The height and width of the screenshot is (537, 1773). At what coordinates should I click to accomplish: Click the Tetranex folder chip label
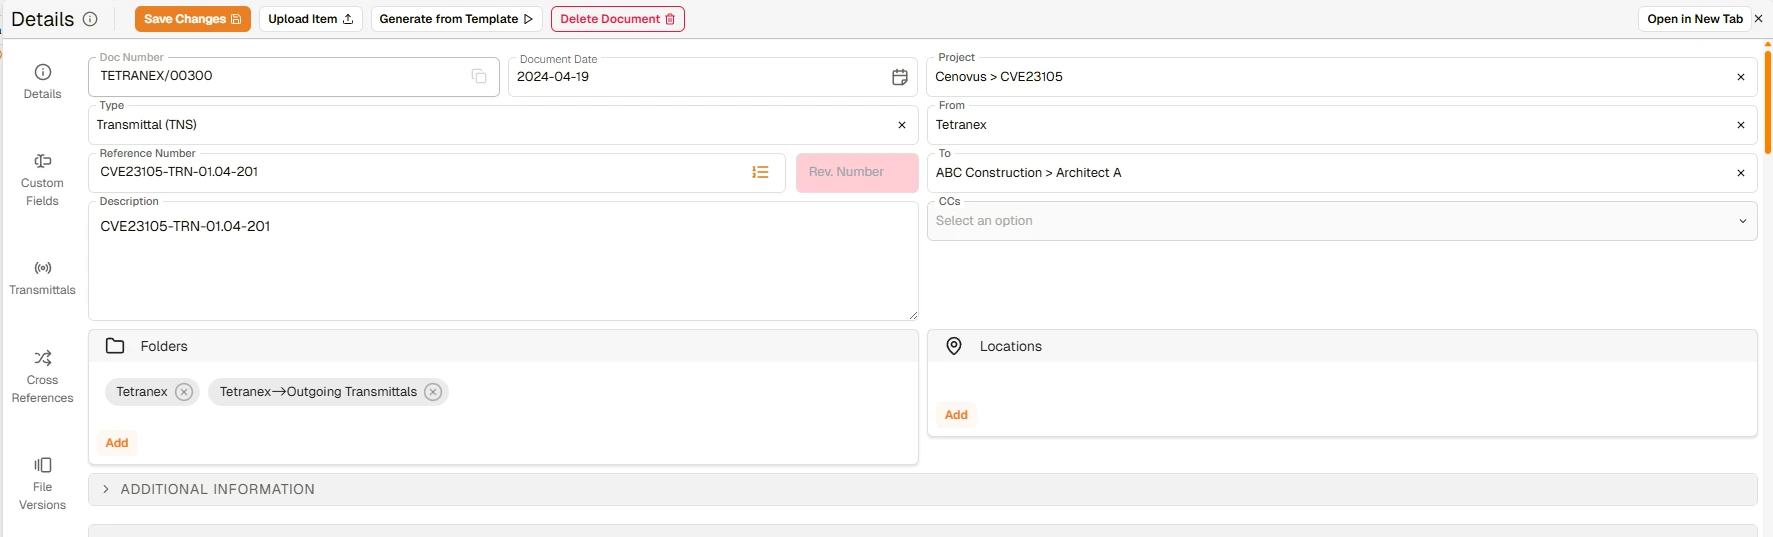[x=142, y=392]
